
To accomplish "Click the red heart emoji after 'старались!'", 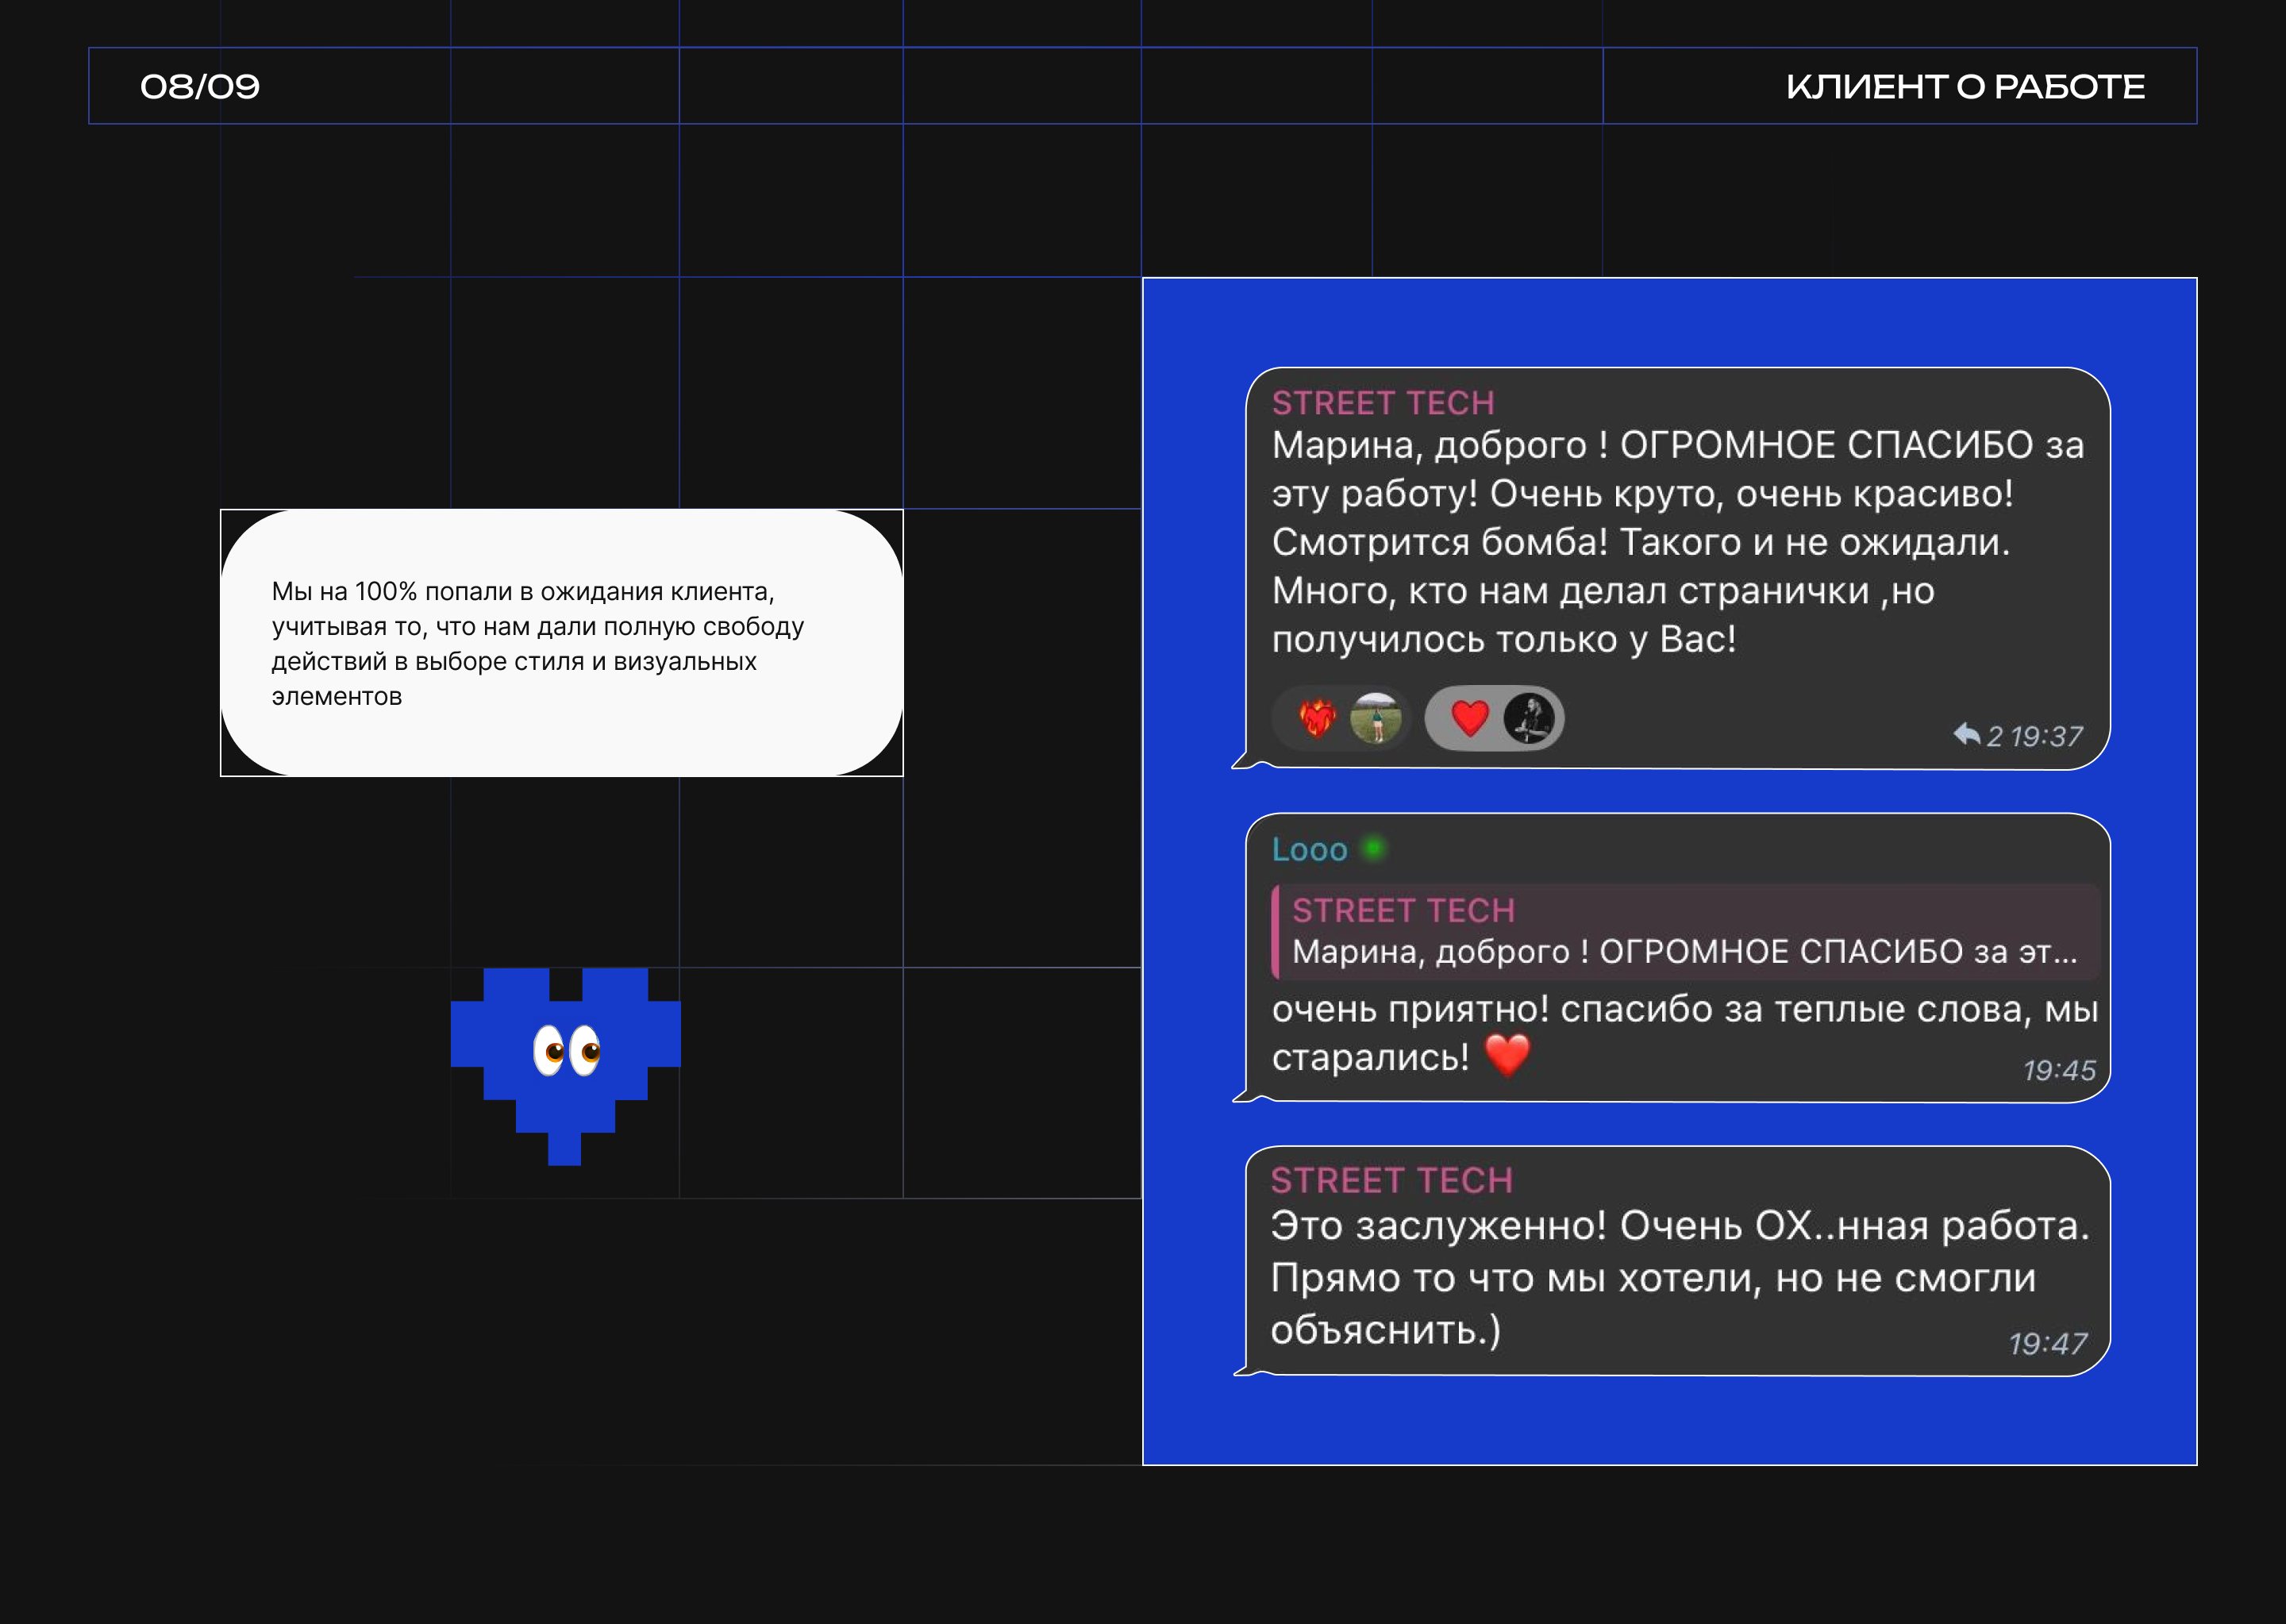I will tap(1507, 1055).
